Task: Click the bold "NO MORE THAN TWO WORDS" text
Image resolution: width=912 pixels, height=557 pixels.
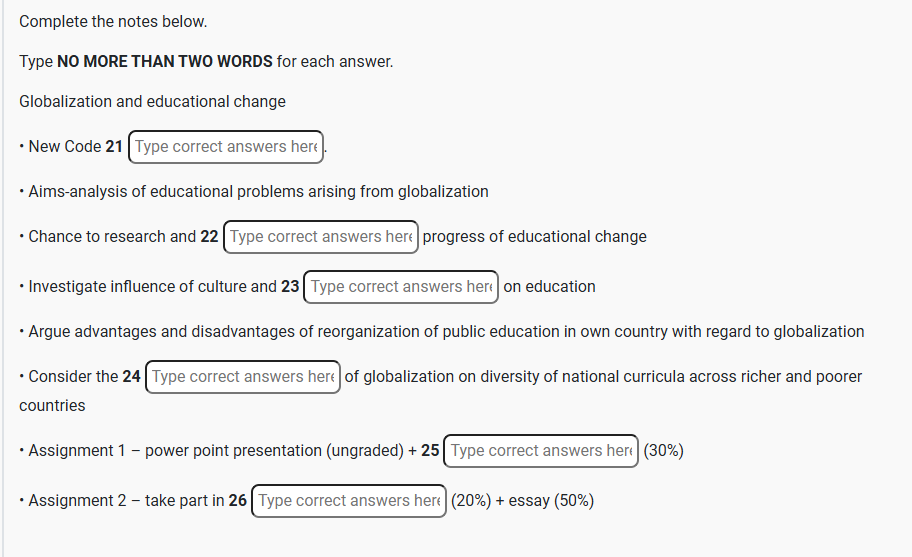Action: pos(165,62)
